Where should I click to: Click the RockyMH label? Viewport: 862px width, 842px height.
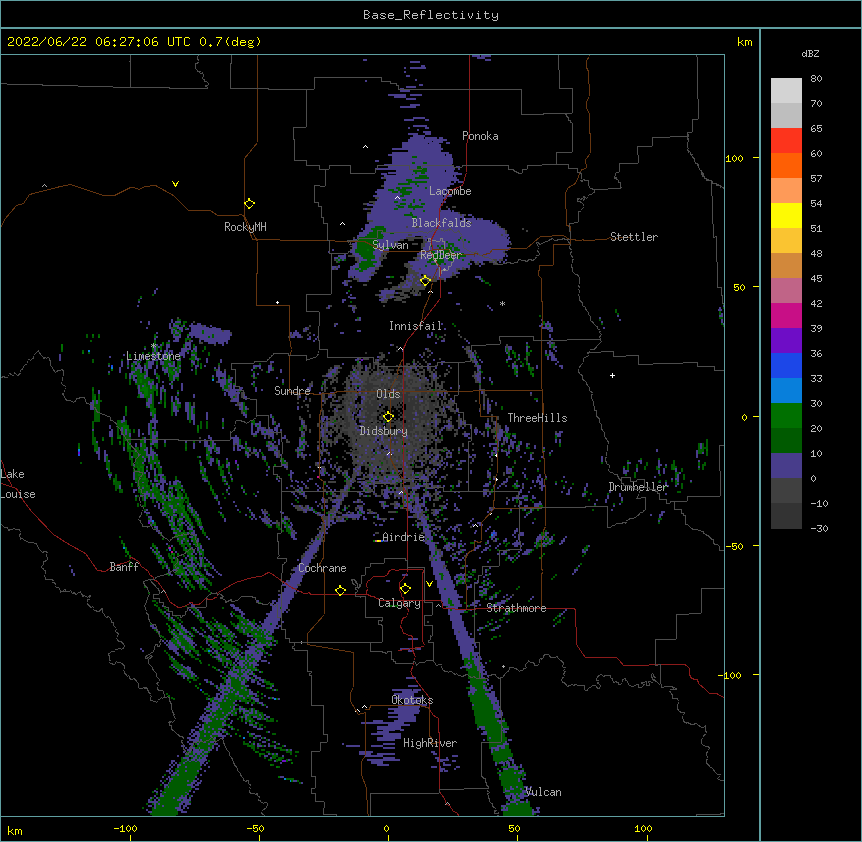[245, 227]
